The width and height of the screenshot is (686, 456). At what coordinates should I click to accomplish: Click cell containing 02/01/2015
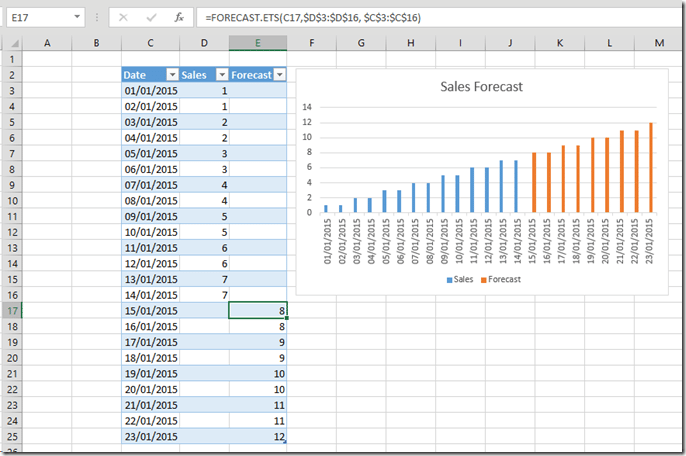coord(150,106)
